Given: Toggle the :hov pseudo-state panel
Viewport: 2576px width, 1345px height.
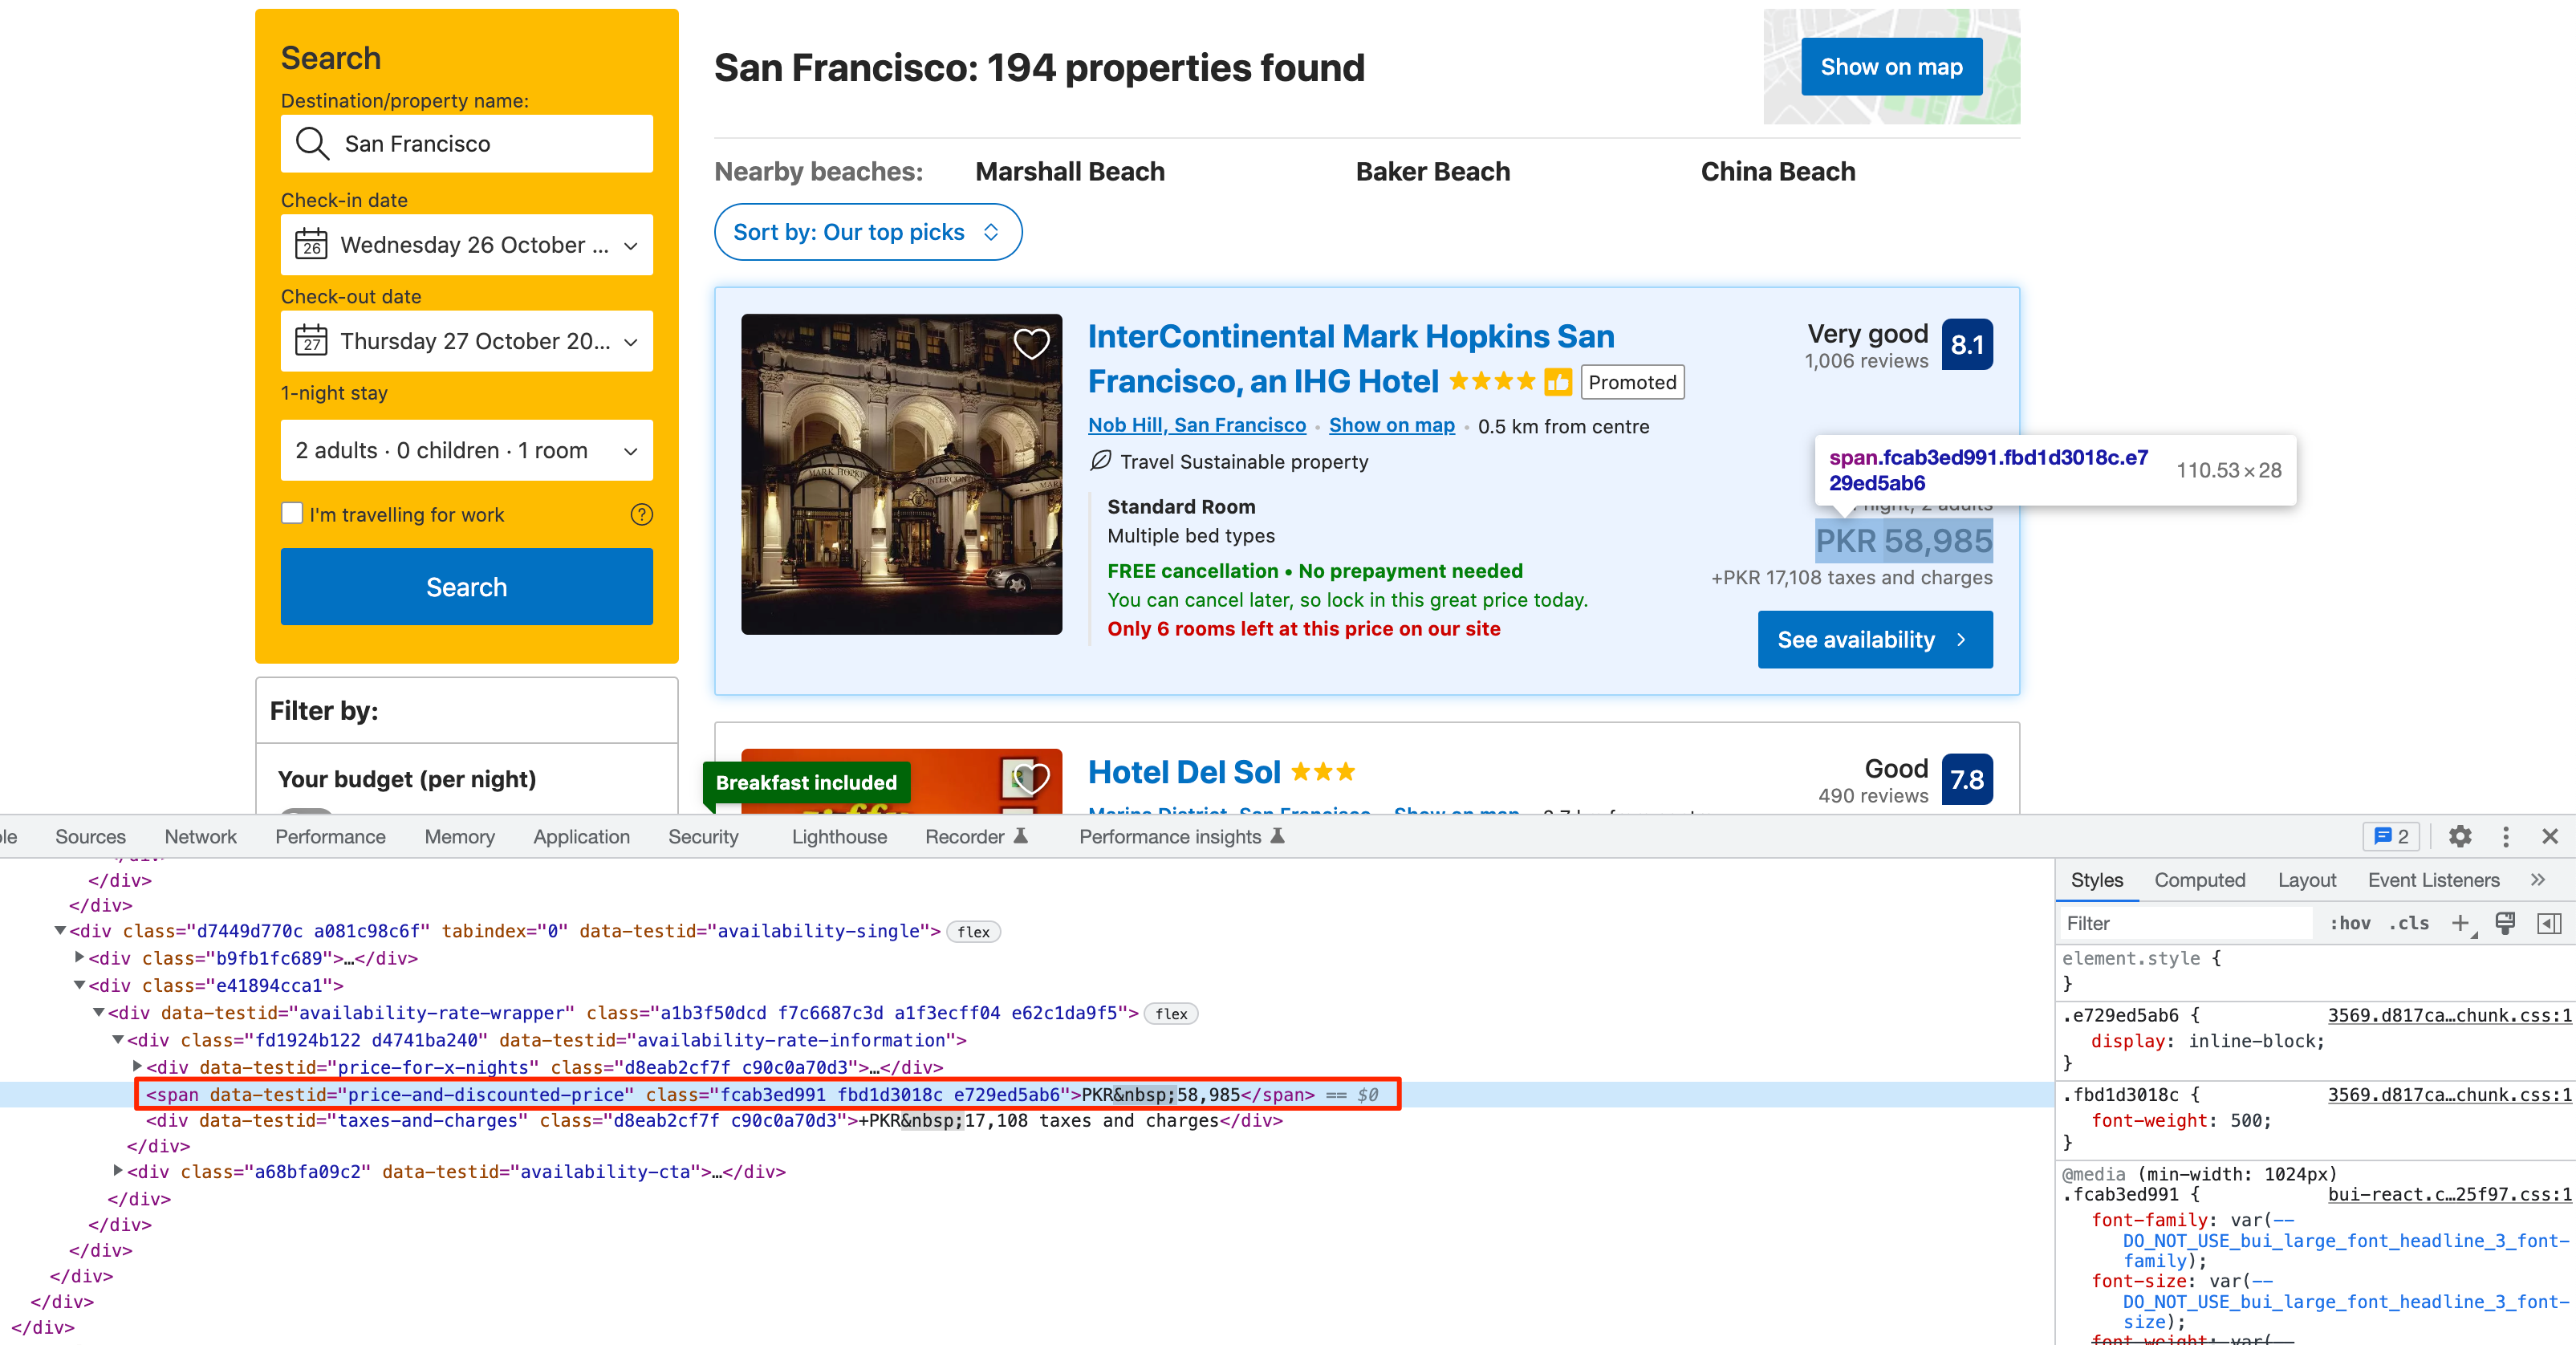Looking at the screenshot, I should tap(2351, 923).
